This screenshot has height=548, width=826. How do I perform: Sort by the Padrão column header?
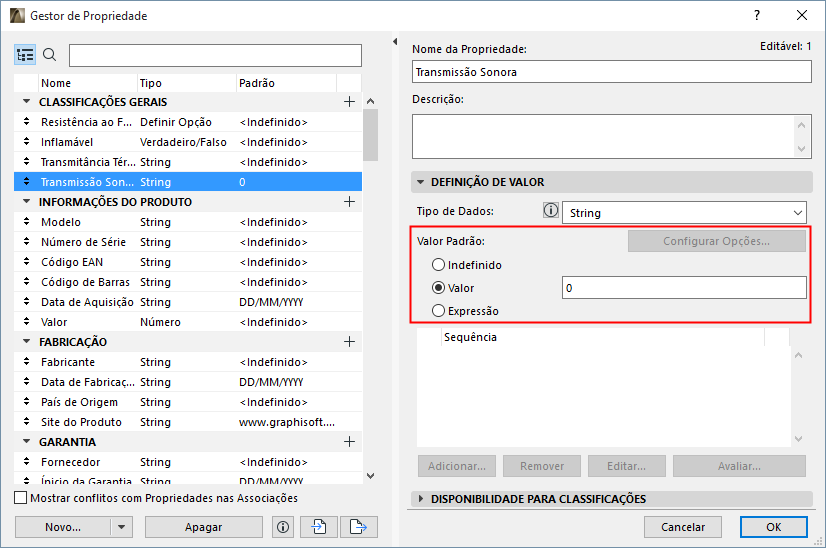pyautogui.click(x=286, y=83)
